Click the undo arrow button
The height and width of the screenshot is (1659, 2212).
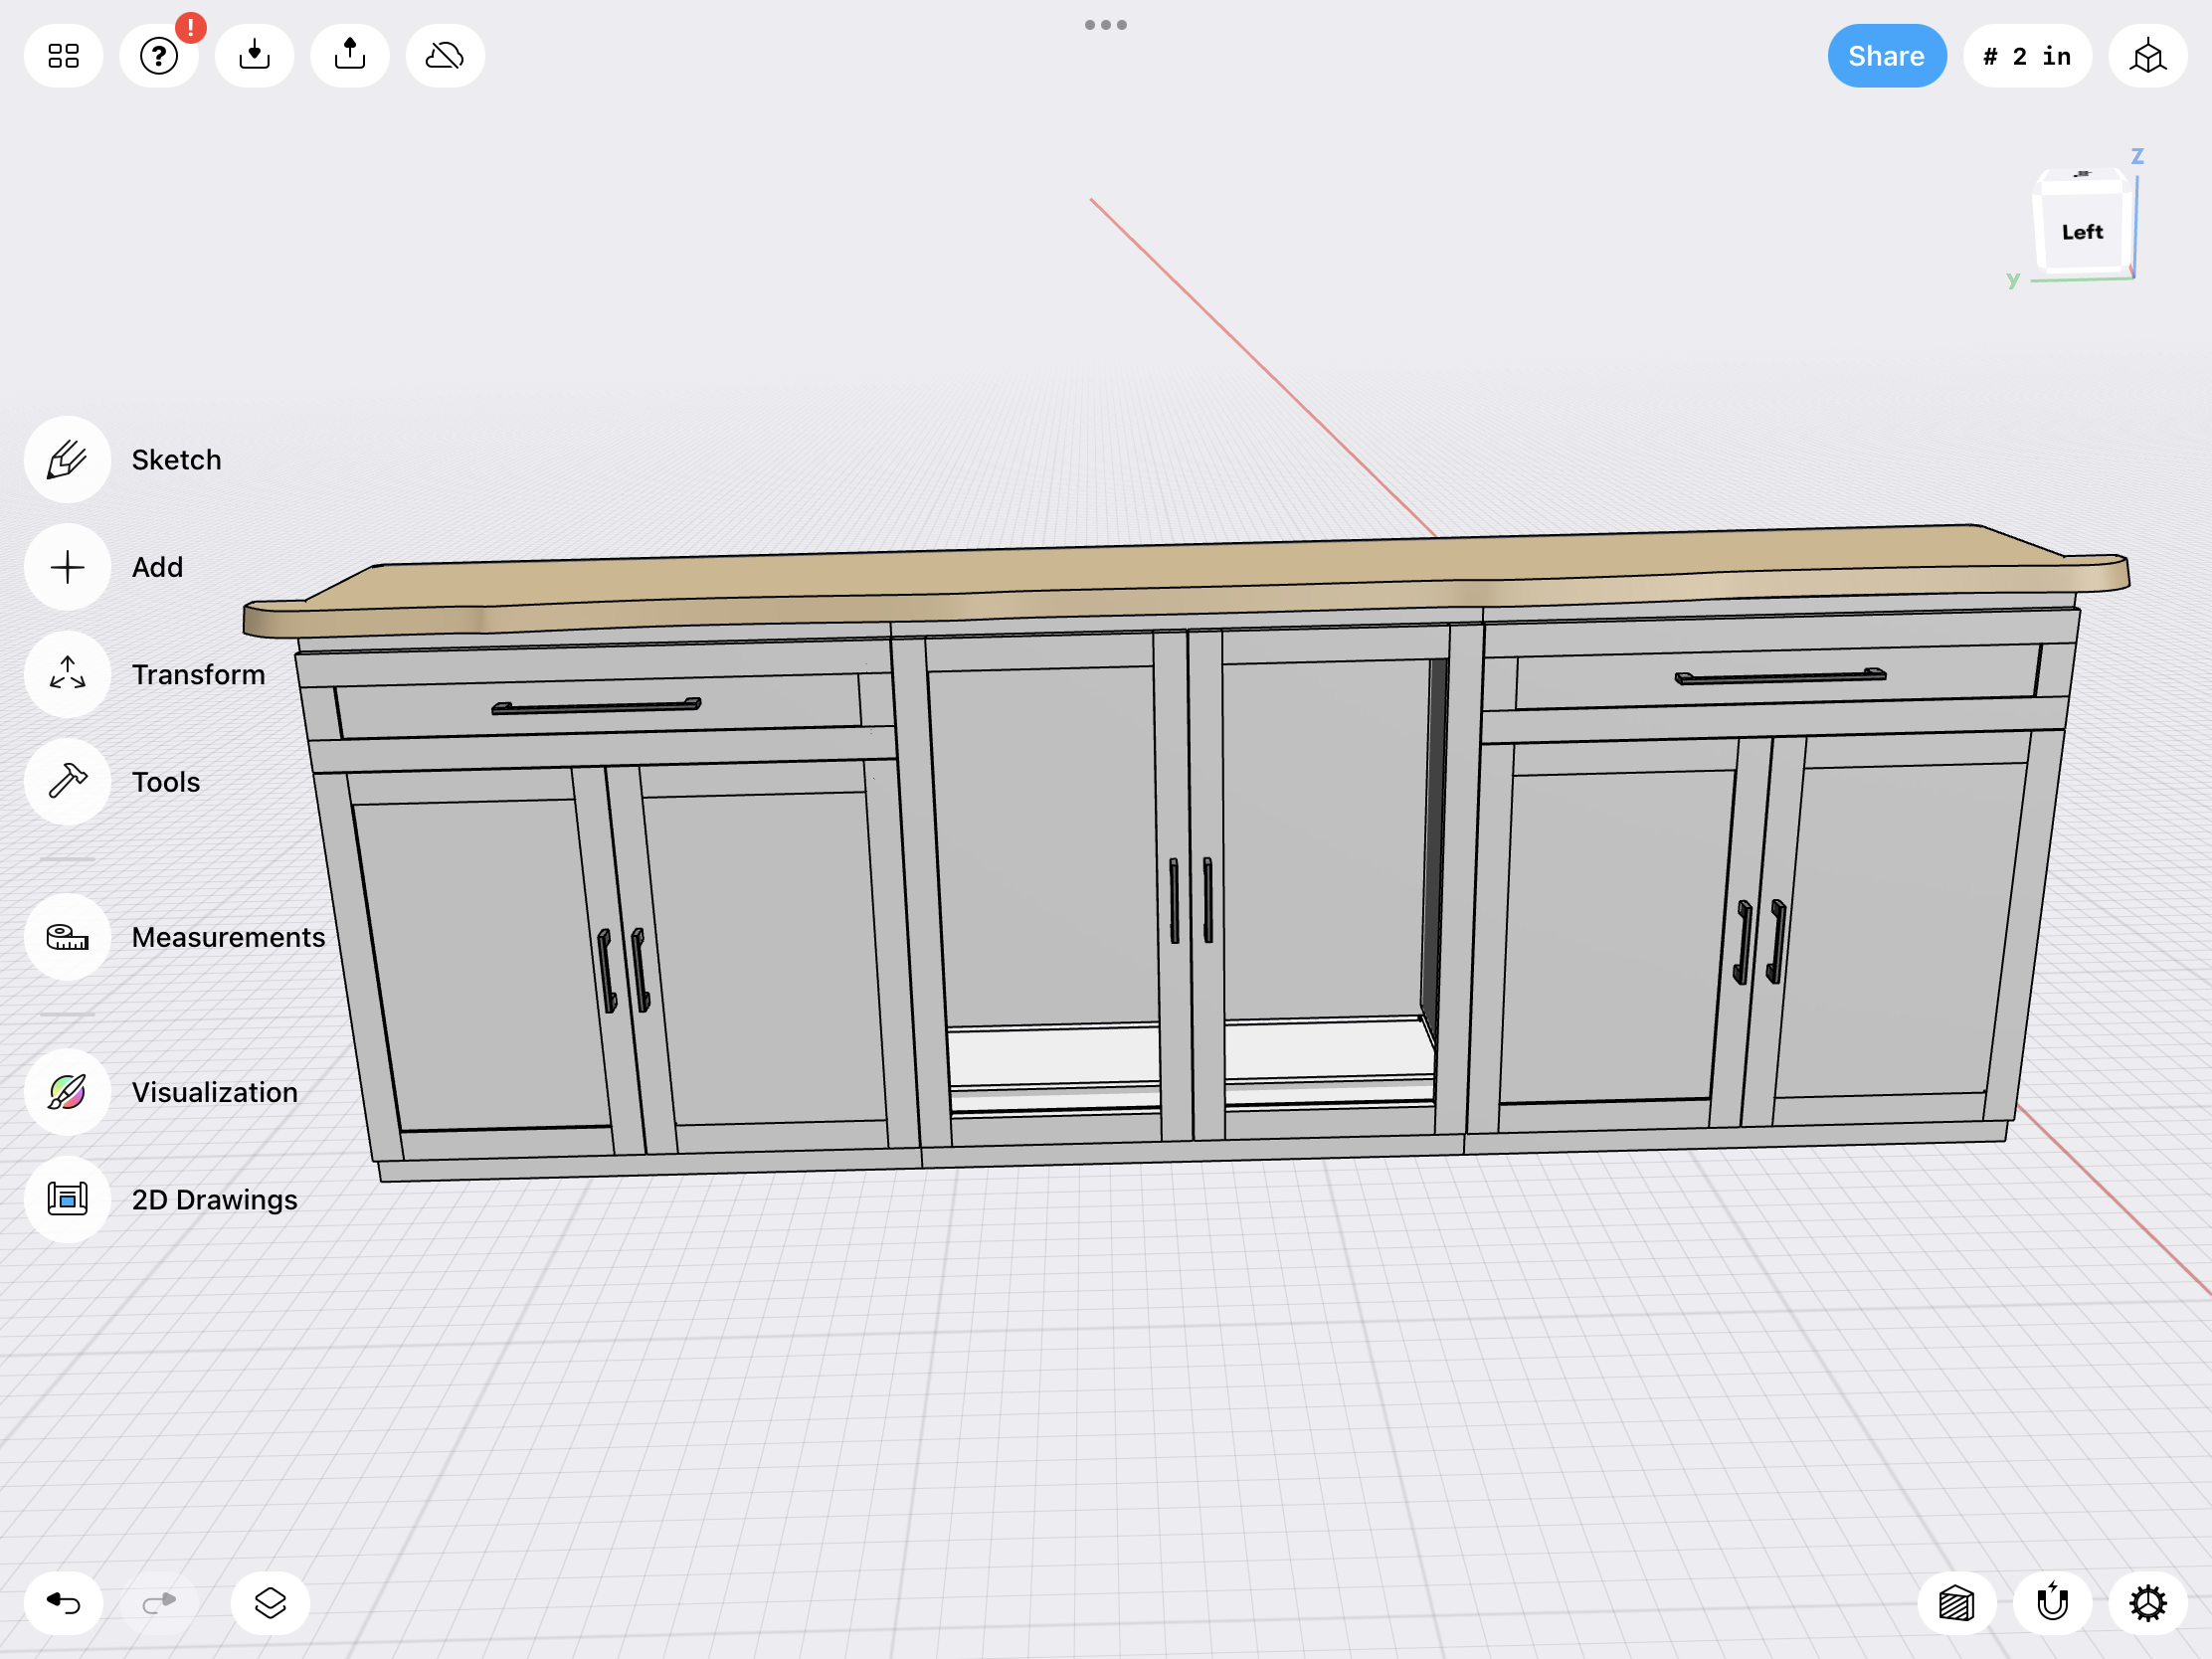63,1603
